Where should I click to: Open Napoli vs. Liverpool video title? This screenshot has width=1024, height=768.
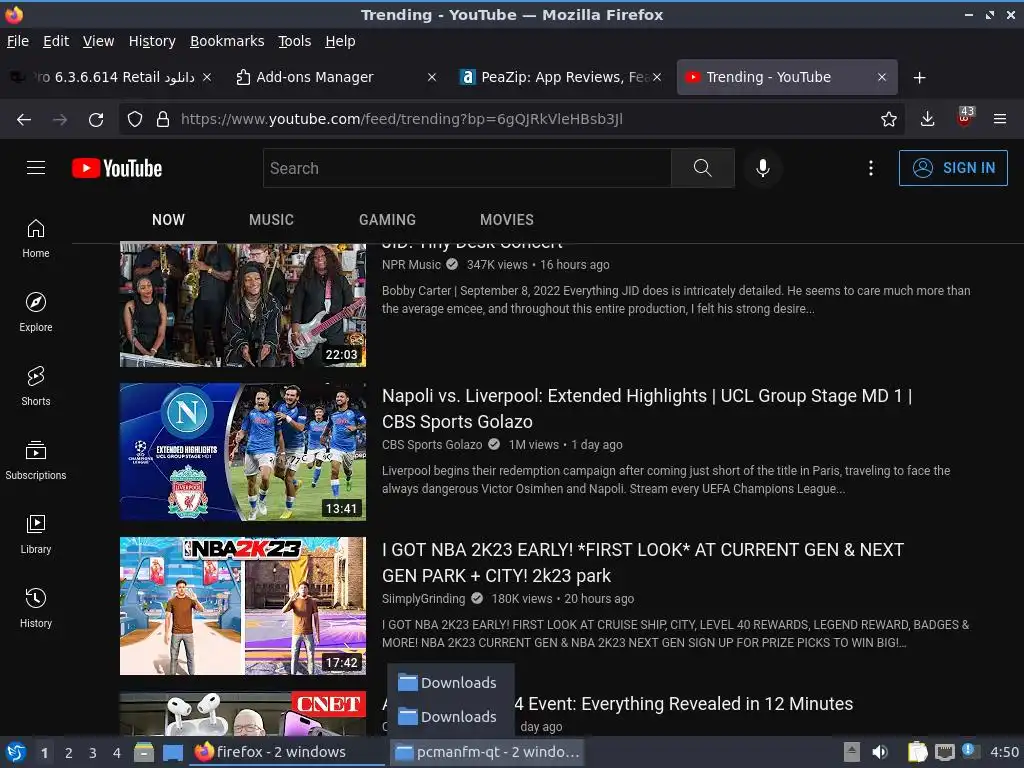[647, 408]
